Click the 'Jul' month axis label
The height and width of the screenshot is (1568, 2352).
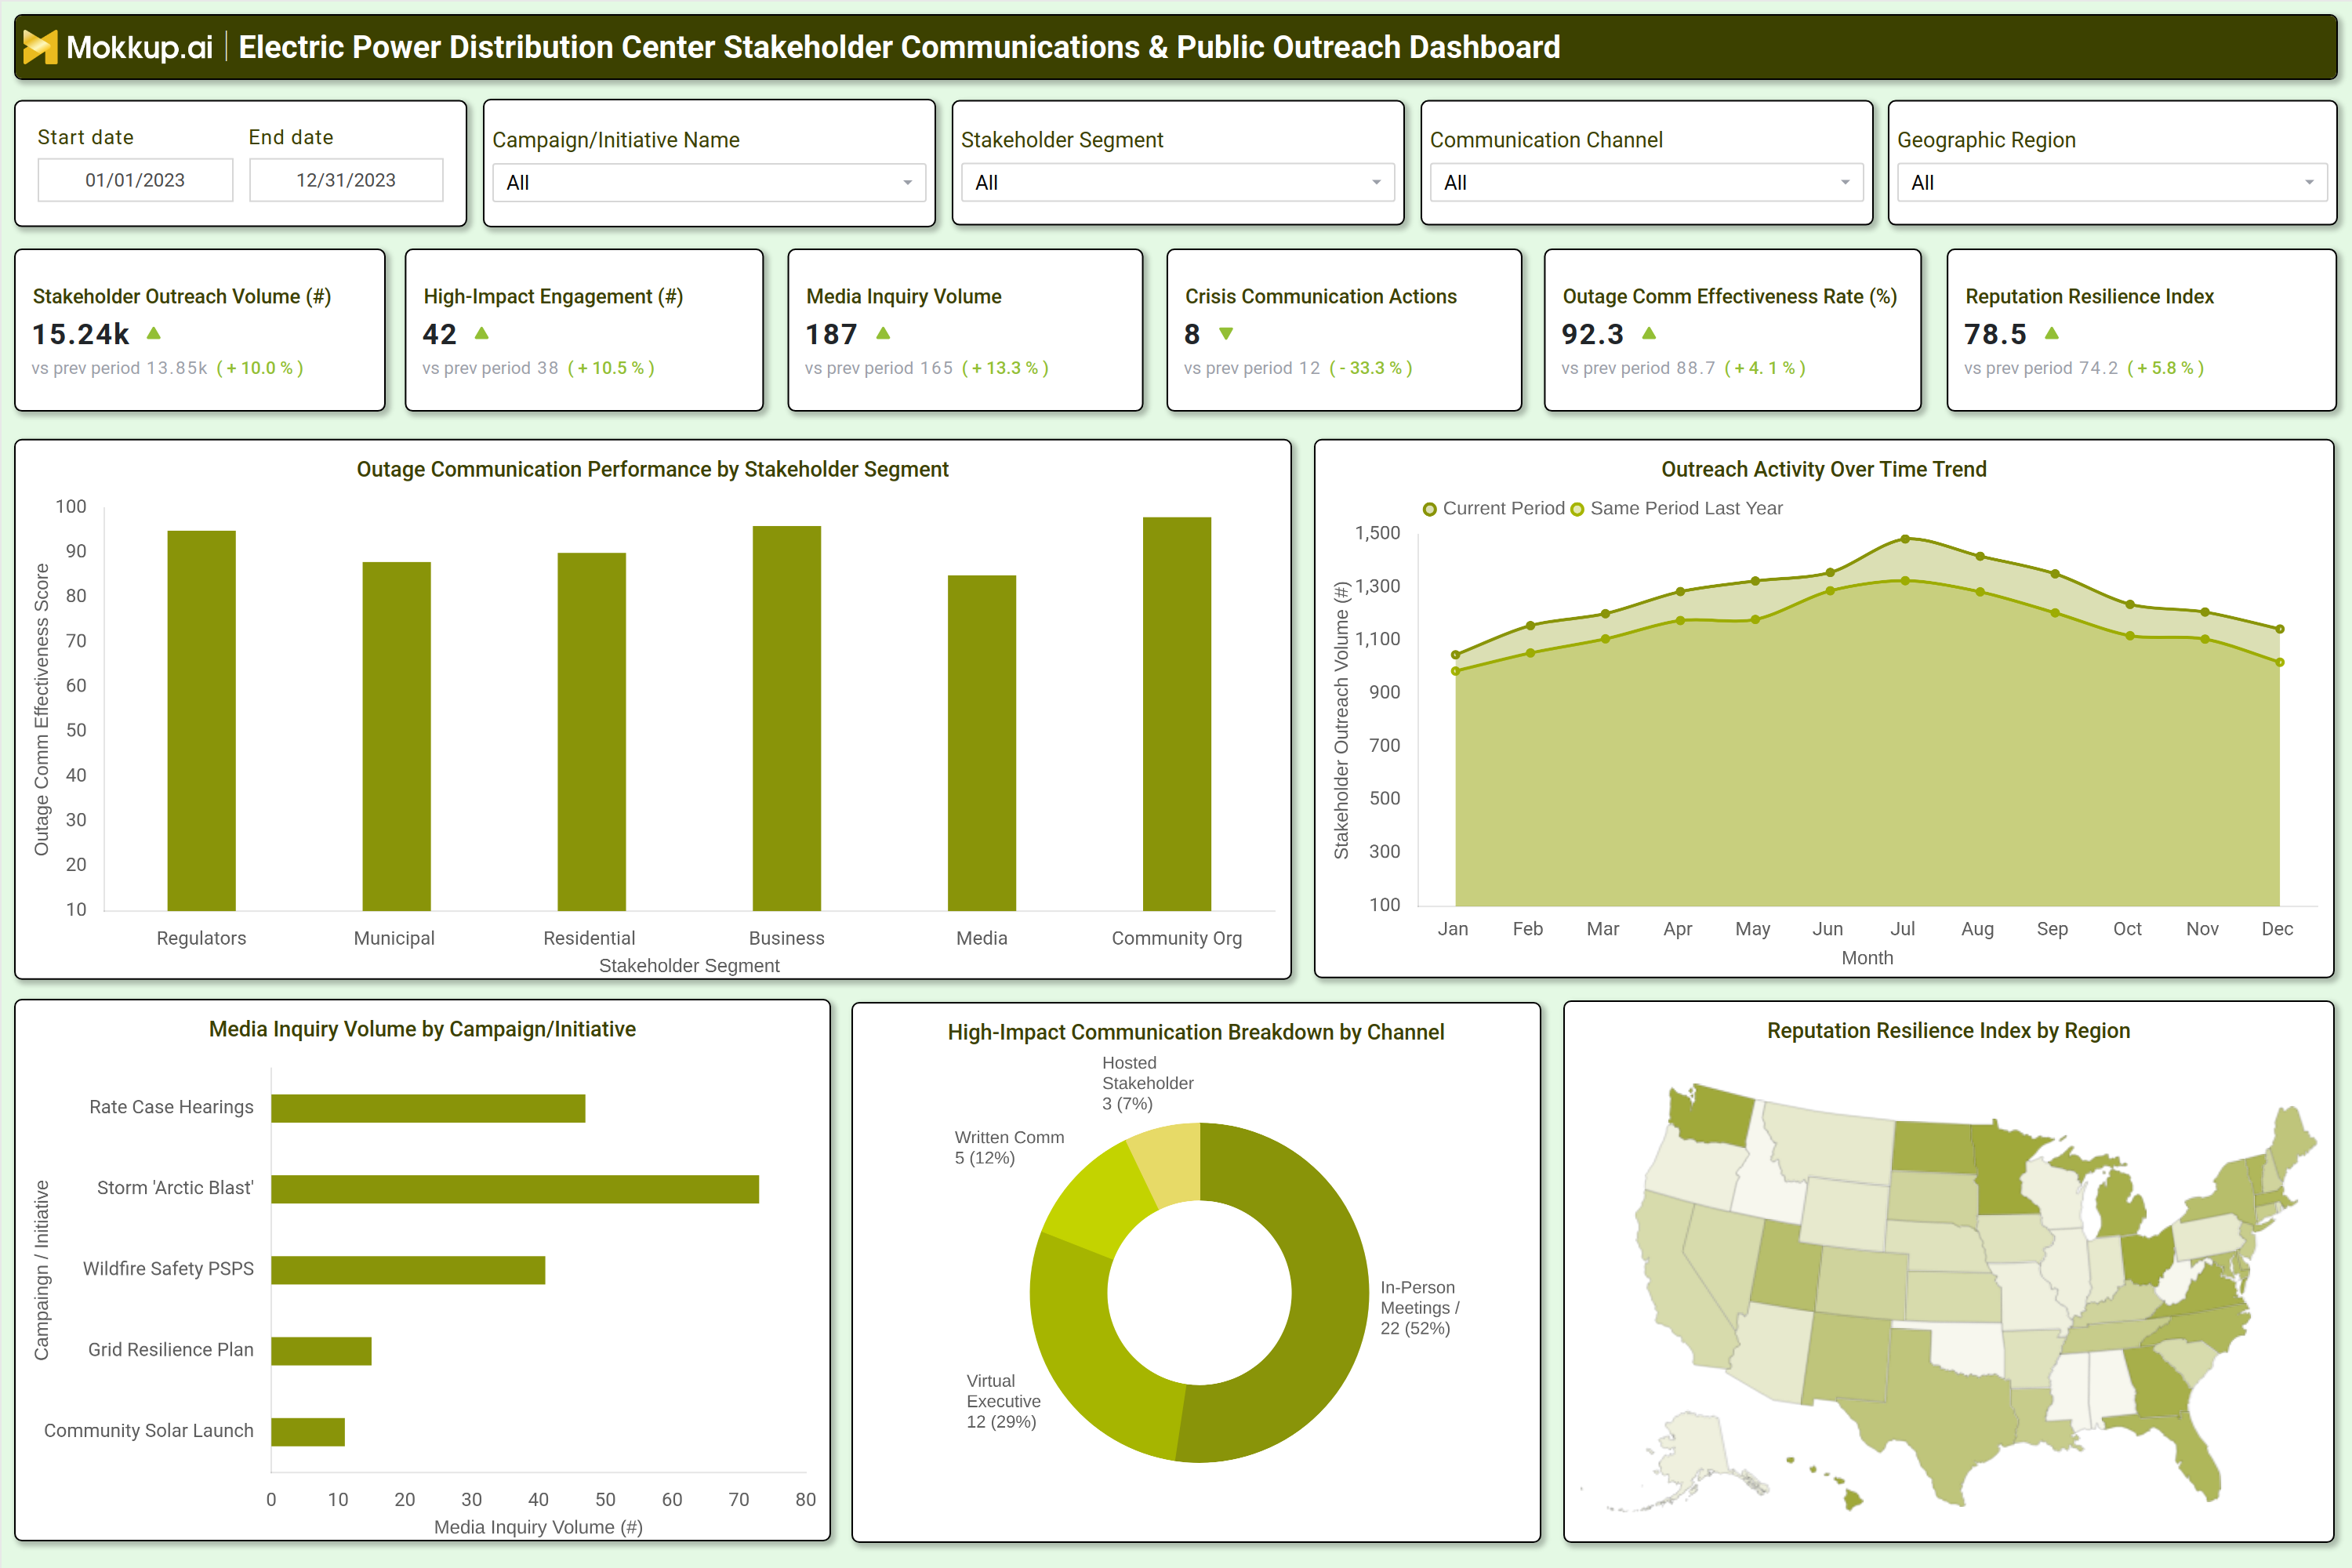(1902, 929)
